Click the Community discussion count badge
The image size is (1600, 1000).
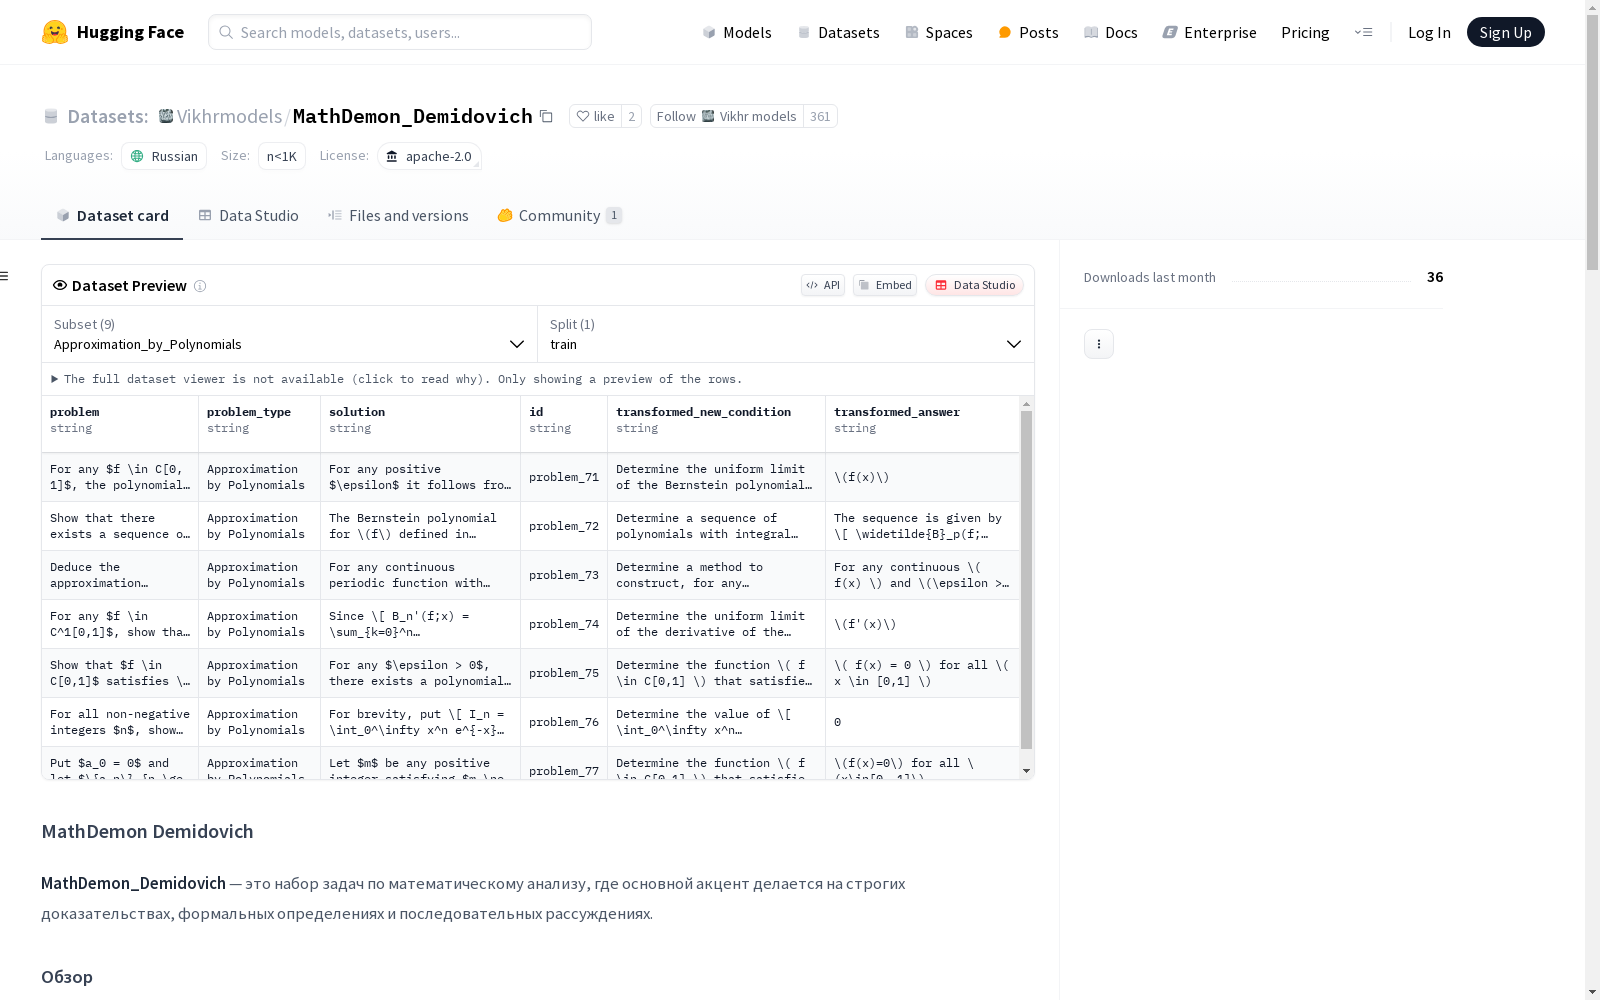pos(614,215)
